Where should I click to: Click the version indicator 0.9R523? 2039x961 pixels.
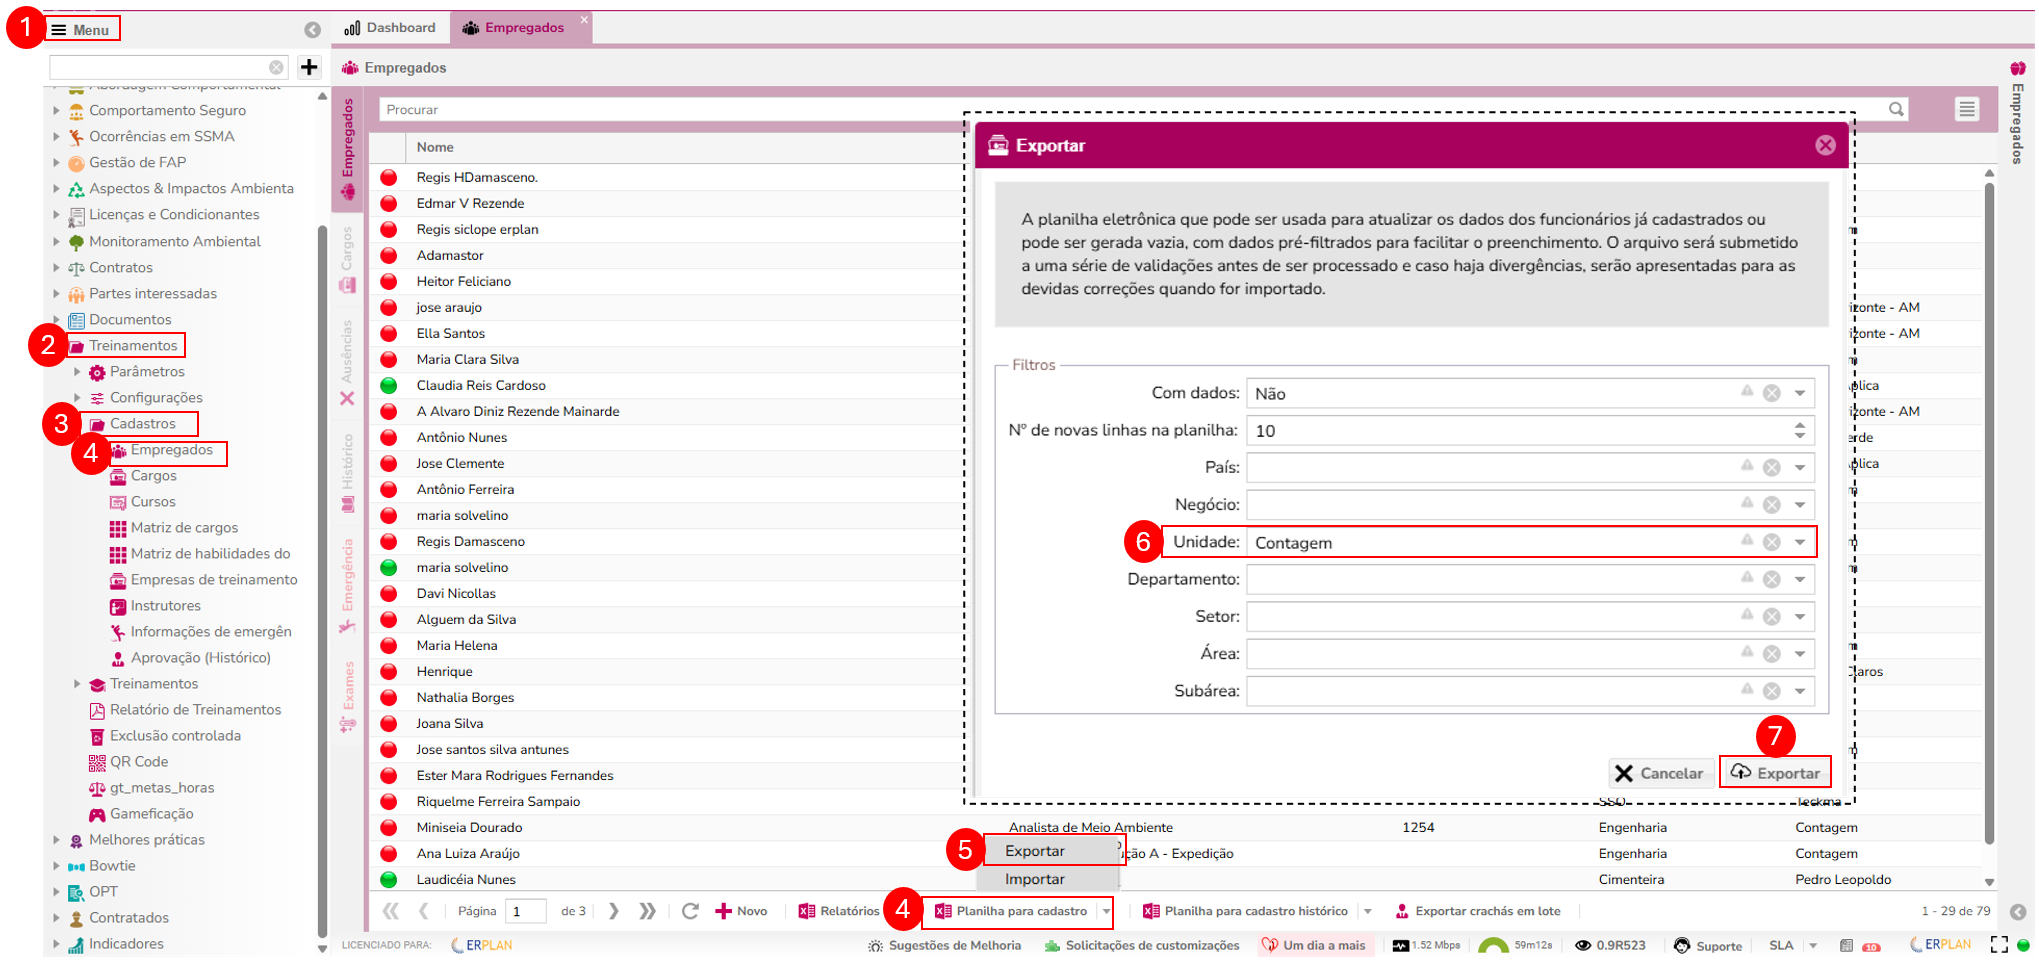1610,945
